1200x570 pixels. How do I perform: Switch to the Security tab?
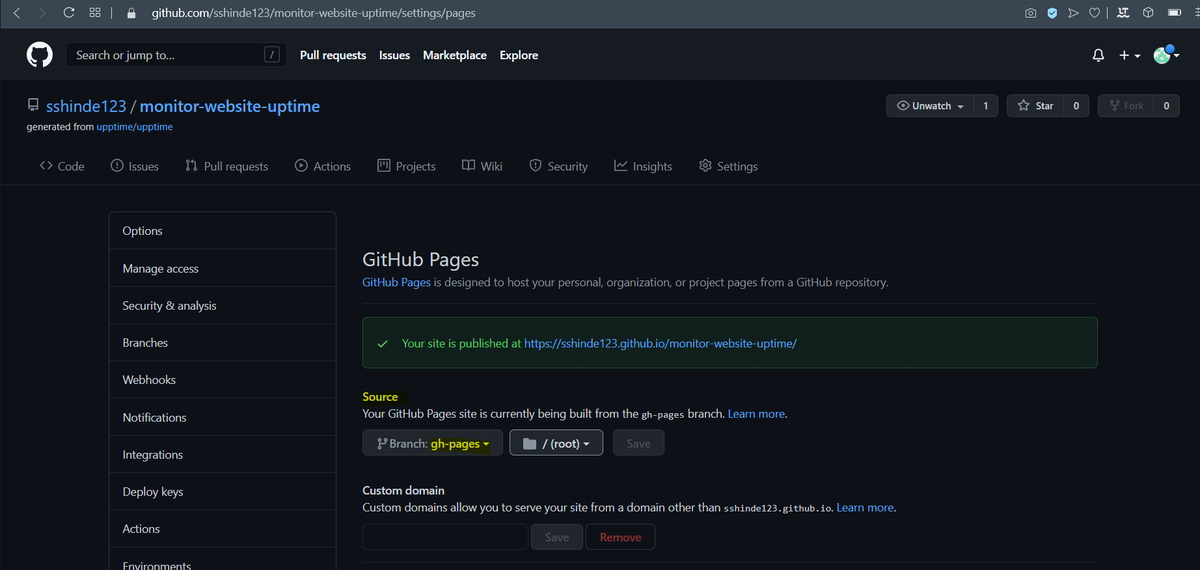[558, 166]
